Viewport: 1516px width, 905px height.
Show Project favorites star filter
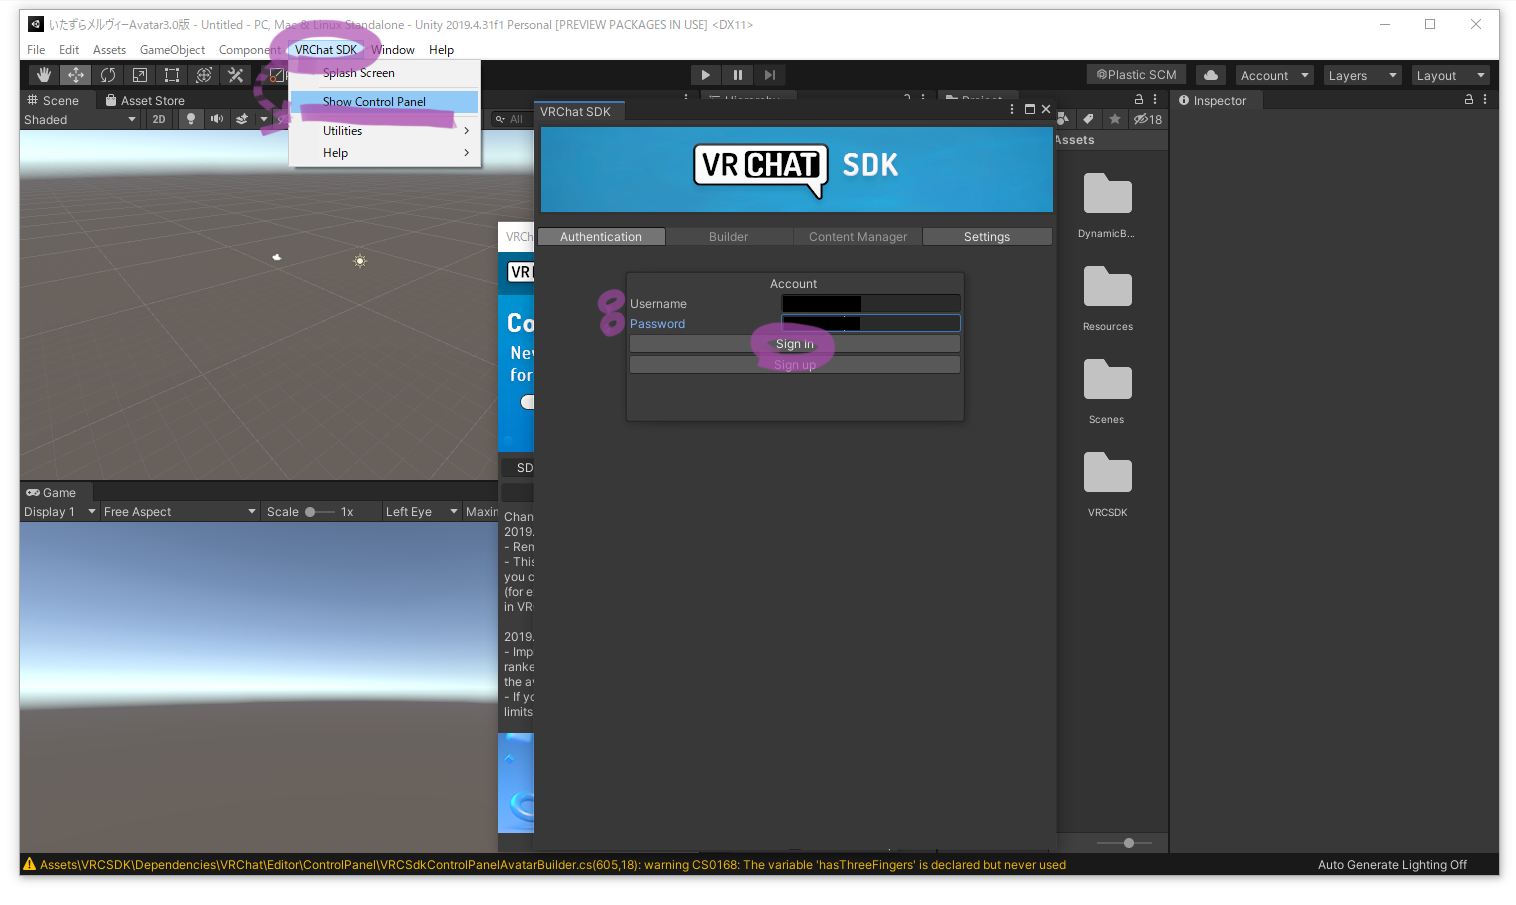pyautogui.click(x=1114, y=119)
